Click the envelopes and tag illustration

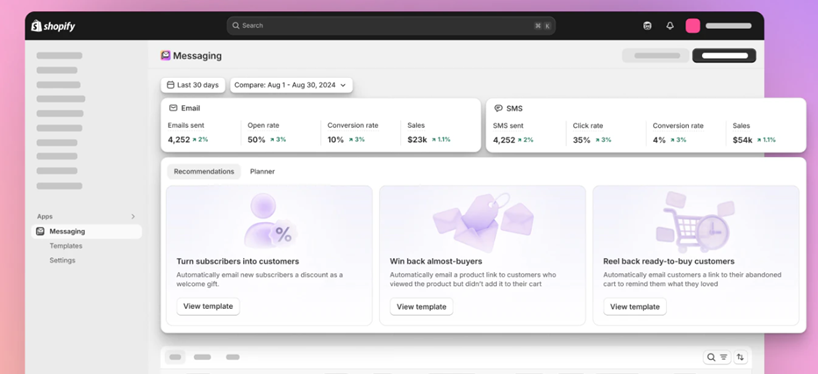[483, 222]
